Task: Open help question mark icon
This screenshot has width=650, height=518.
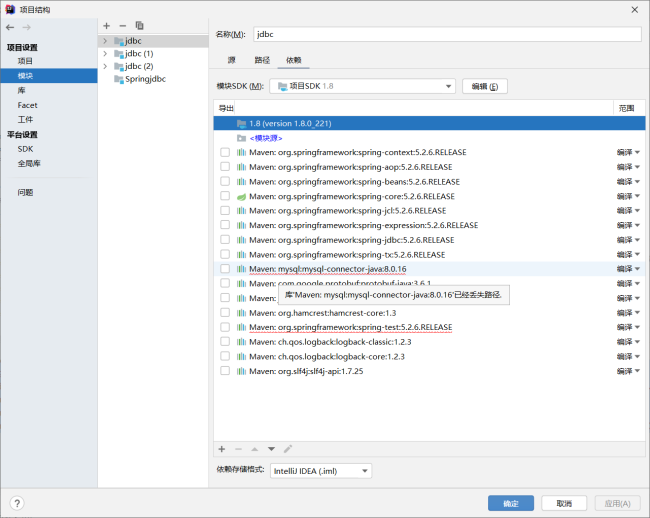Action: coord(17,503)
